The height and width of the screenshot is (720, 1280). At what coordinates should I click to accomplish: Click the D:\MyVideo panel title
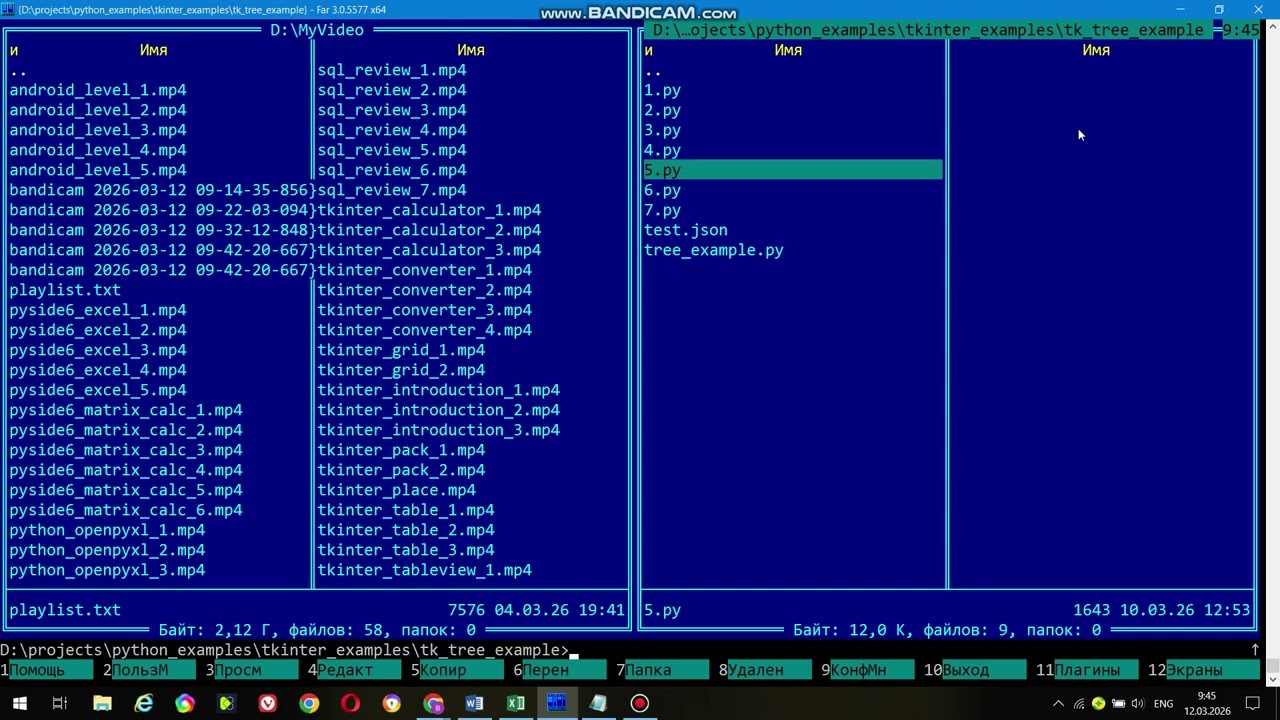click(x=317, y=30)
